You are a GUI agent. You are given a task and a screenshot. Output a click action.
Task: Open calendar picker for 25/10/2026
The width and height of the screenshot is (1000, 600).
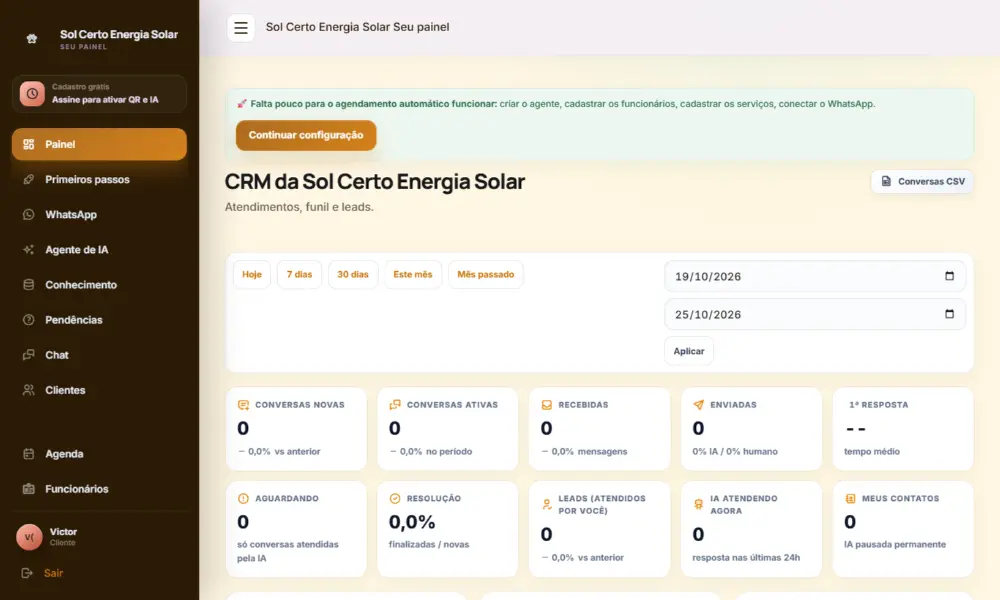(949, 314)
